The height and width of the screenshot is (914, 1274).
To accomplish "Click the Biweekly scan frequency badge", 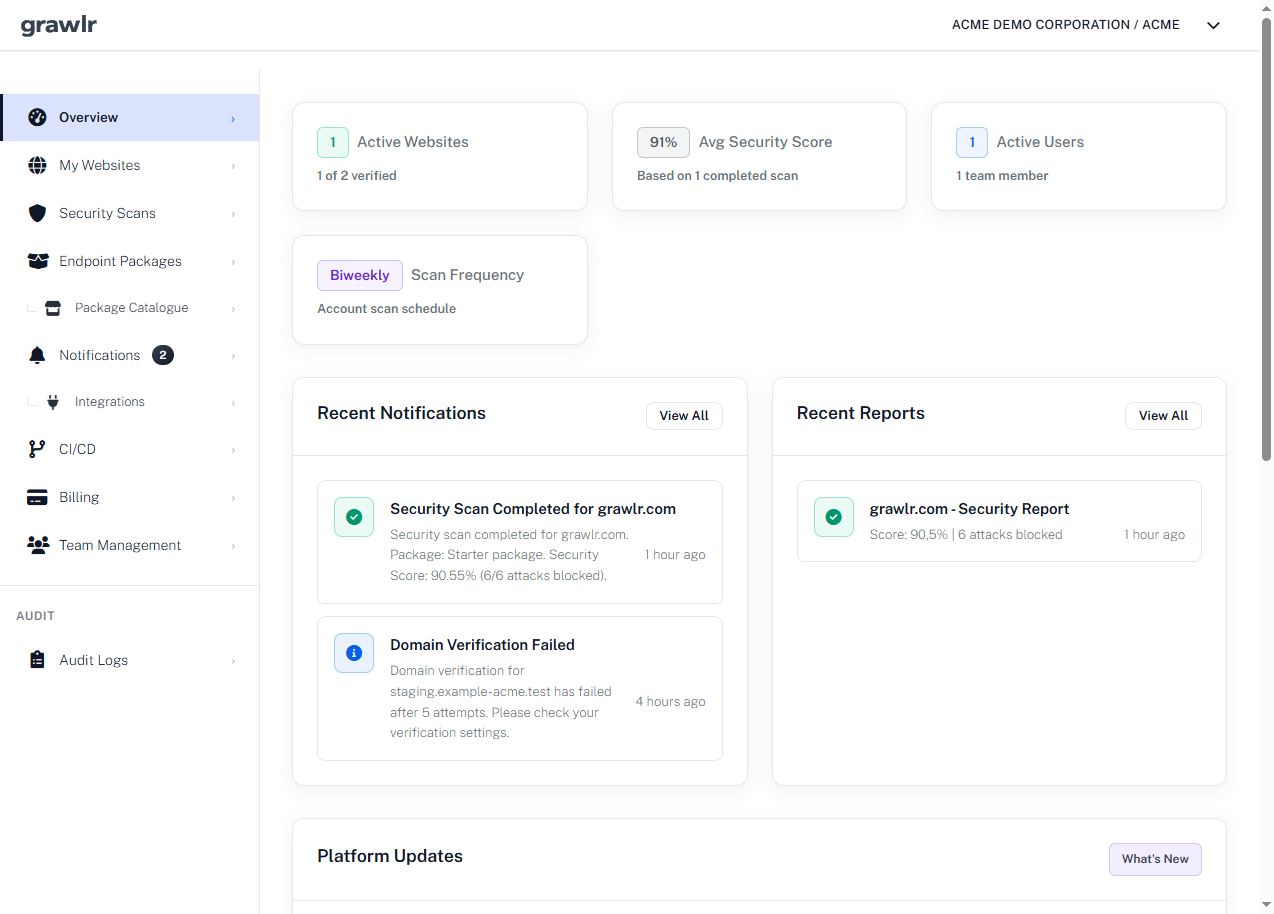I will coord(360,275).
